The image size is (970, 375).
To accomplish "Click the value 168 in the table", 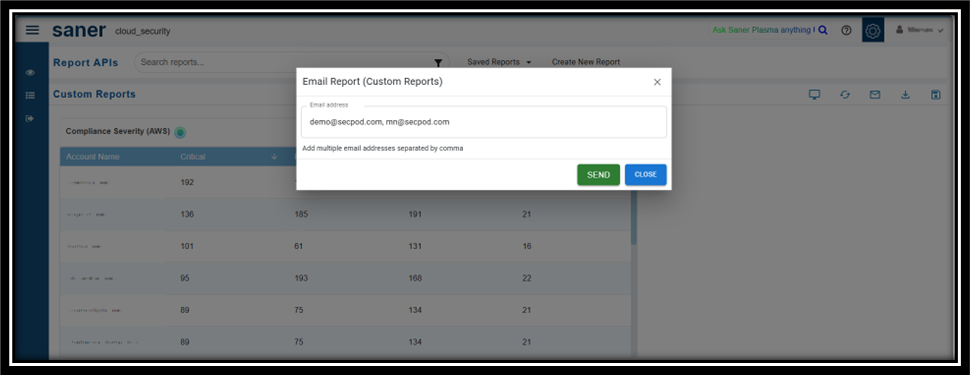I will pyautogui.click(x=414, y=278).
